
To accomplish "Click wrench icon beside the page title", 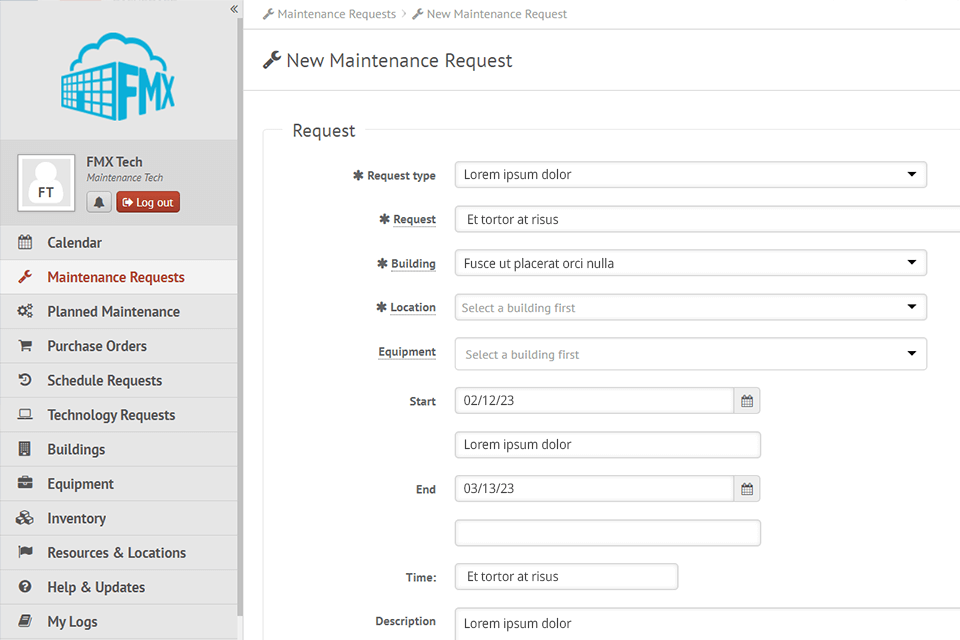I will click(272, 60).
